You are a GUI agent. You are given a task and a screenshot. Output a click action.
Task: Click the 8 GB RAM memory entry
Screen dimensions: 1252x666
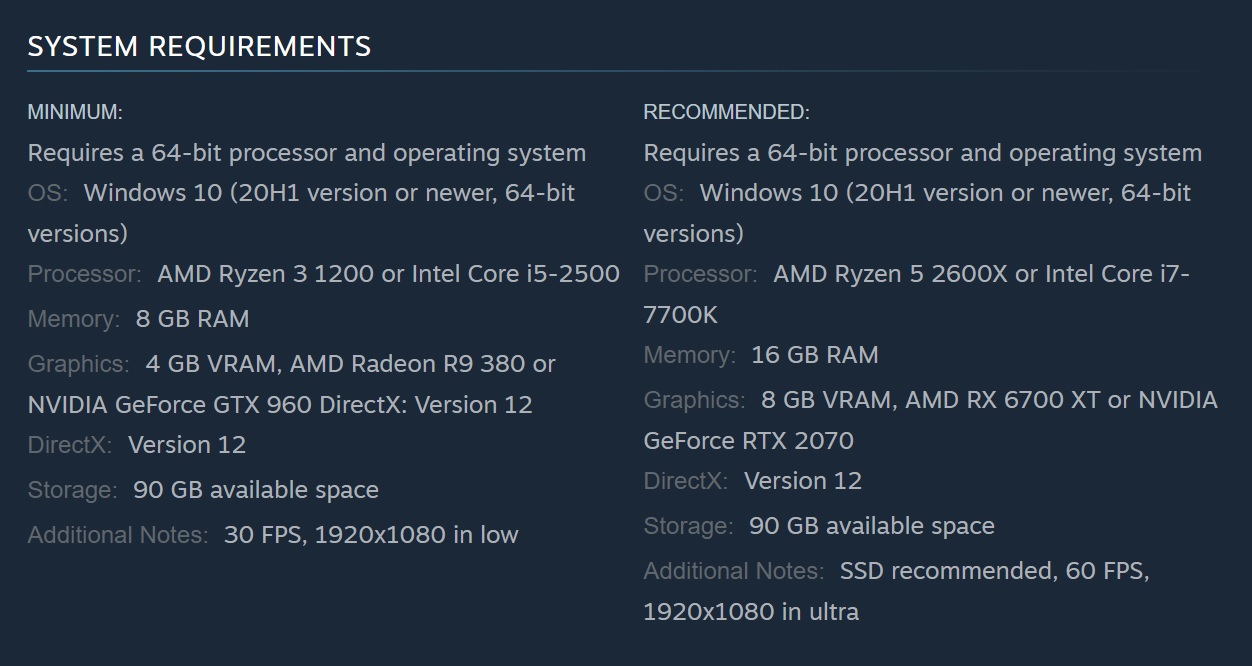[x=192, y=319]
